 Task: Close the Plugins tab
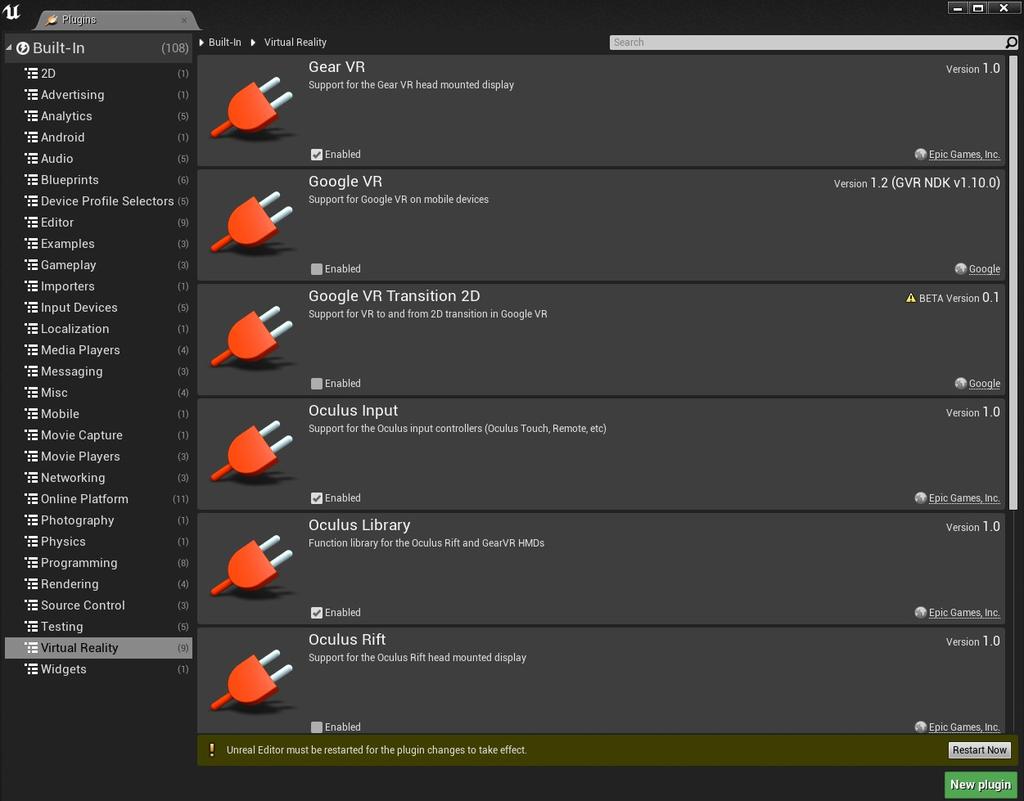click(184, 20)
